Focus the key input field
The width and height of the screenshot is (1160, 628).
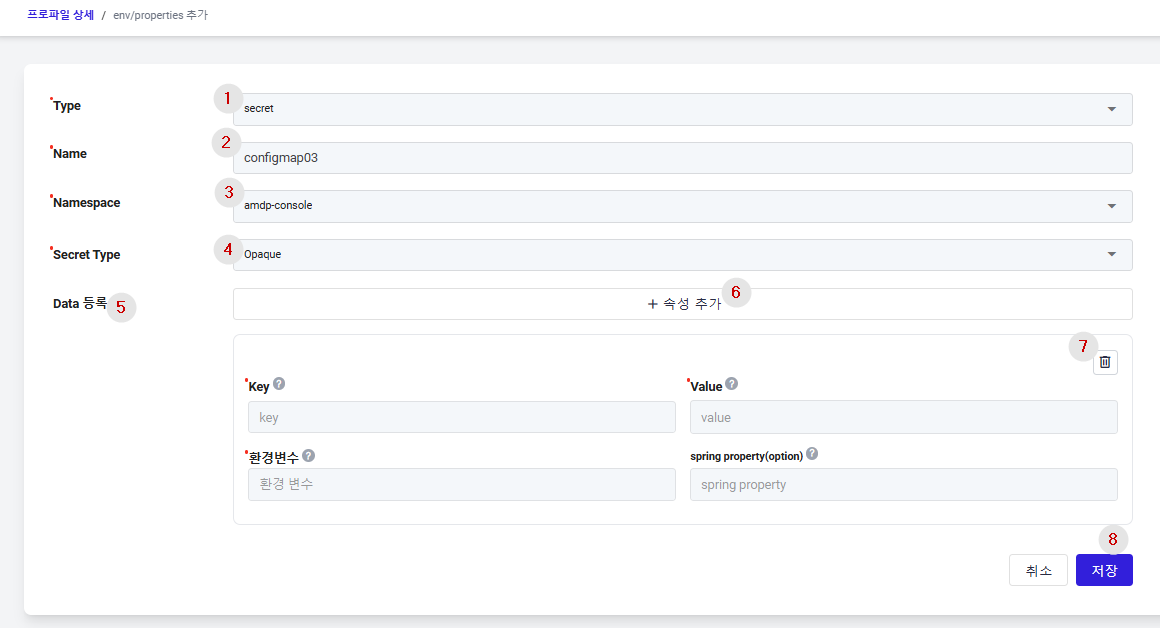(x=462, y=417)
